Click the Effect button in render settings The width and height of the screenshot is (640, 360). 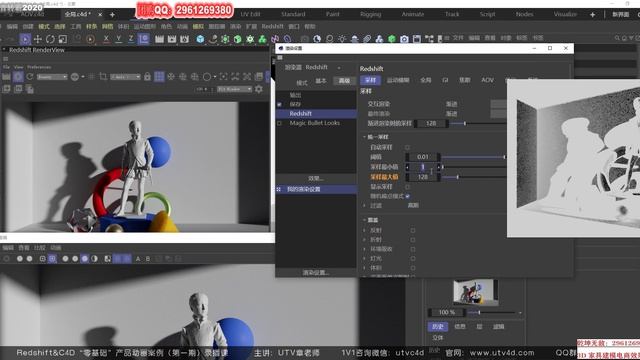(x=316, y=178)
